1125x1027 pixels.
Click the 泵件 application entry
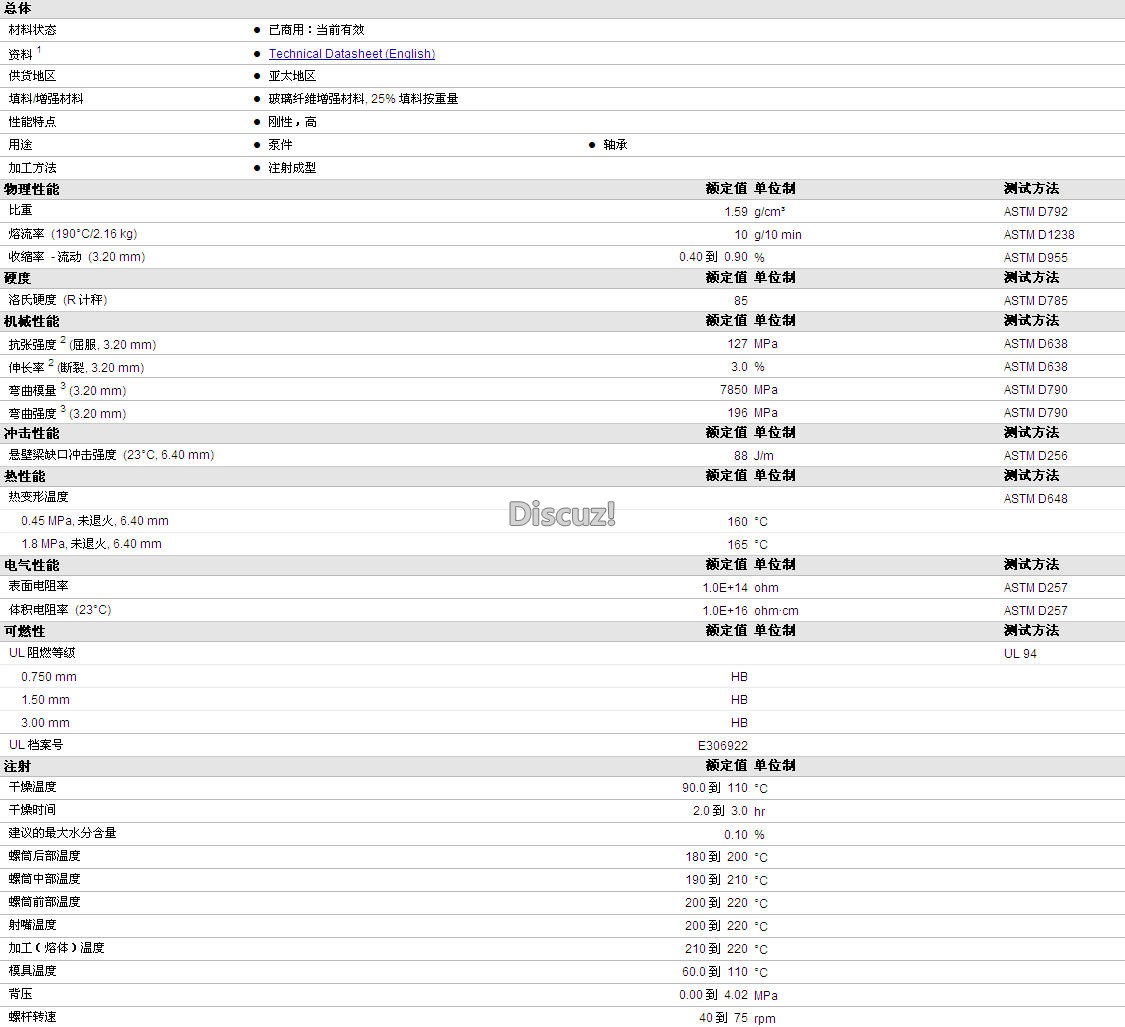(x=281, y=145)
